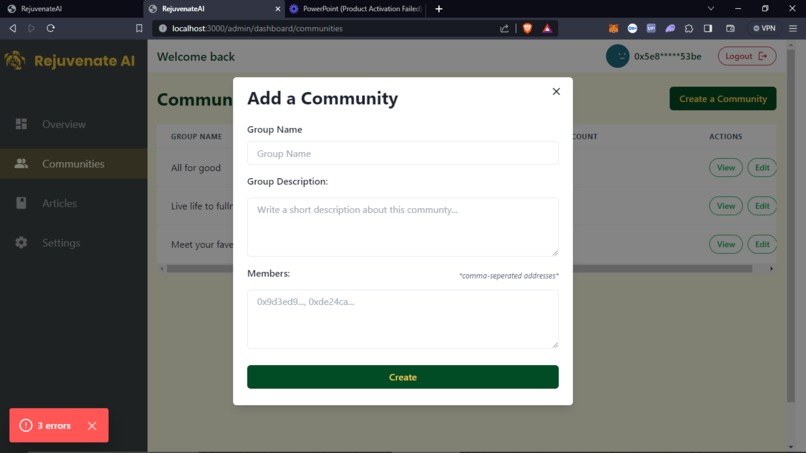Click the Create button in the modal
806x453 pixels.
pos(402,377)
